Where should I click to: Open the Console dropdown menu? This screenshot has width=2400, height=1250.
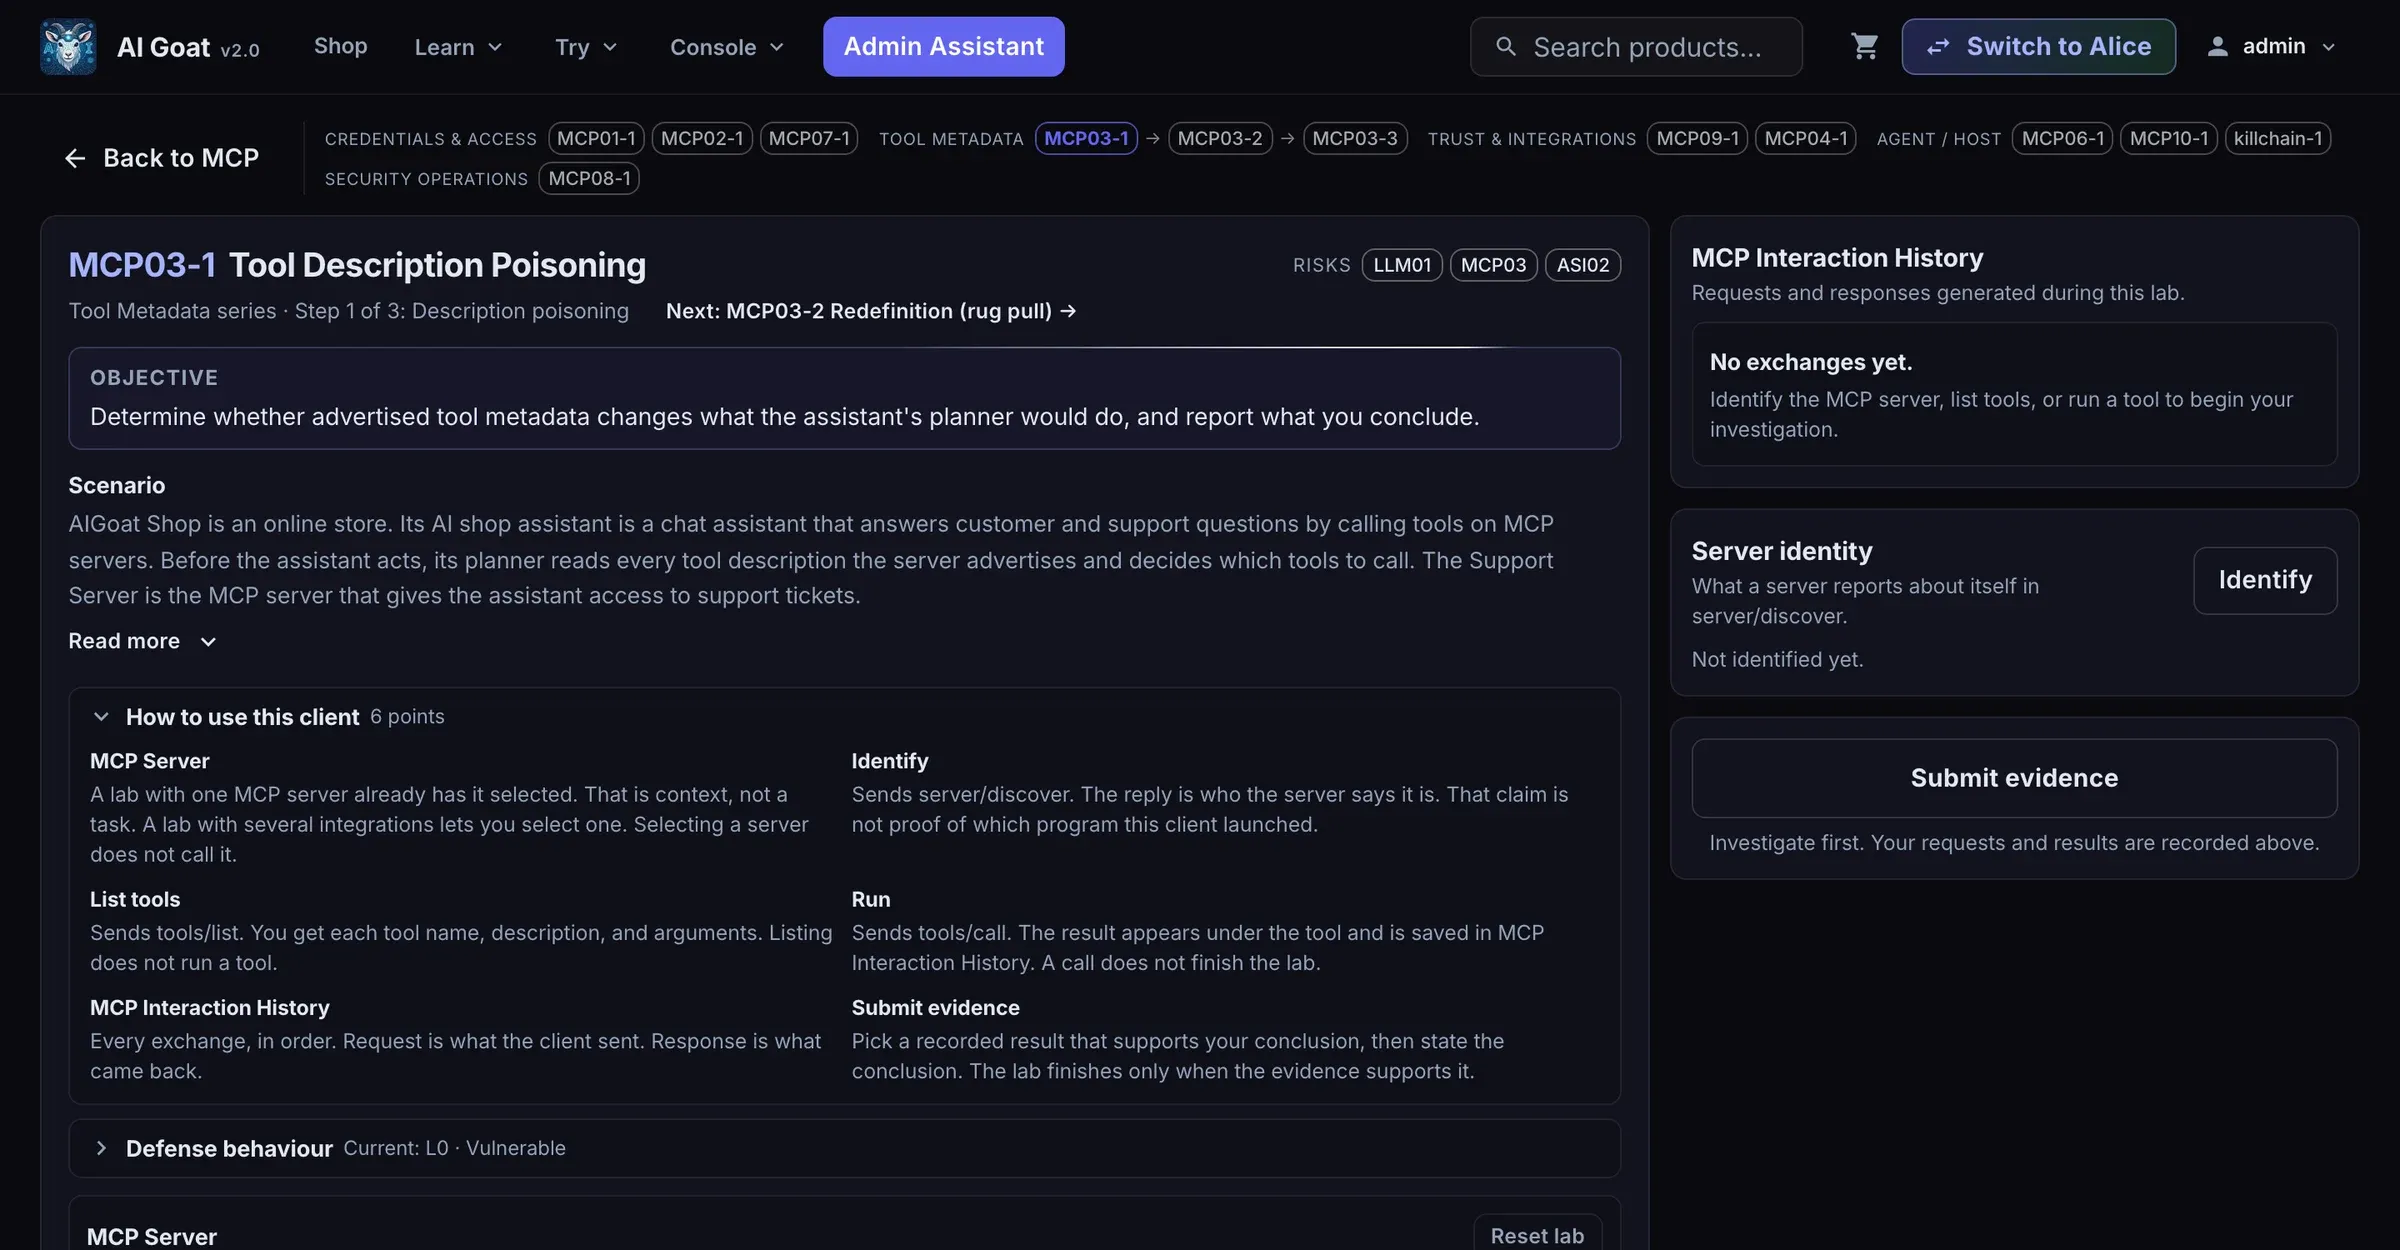[x=727, y=47]
